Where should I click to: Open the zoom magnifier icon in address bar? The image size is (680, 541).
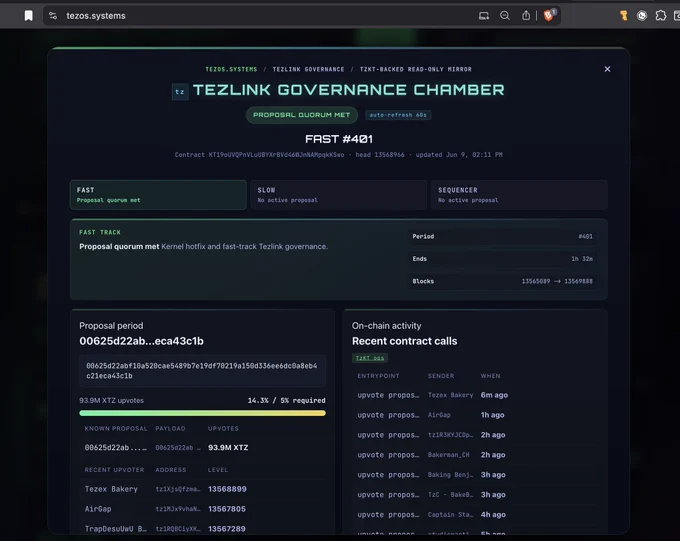click(505, 16)
